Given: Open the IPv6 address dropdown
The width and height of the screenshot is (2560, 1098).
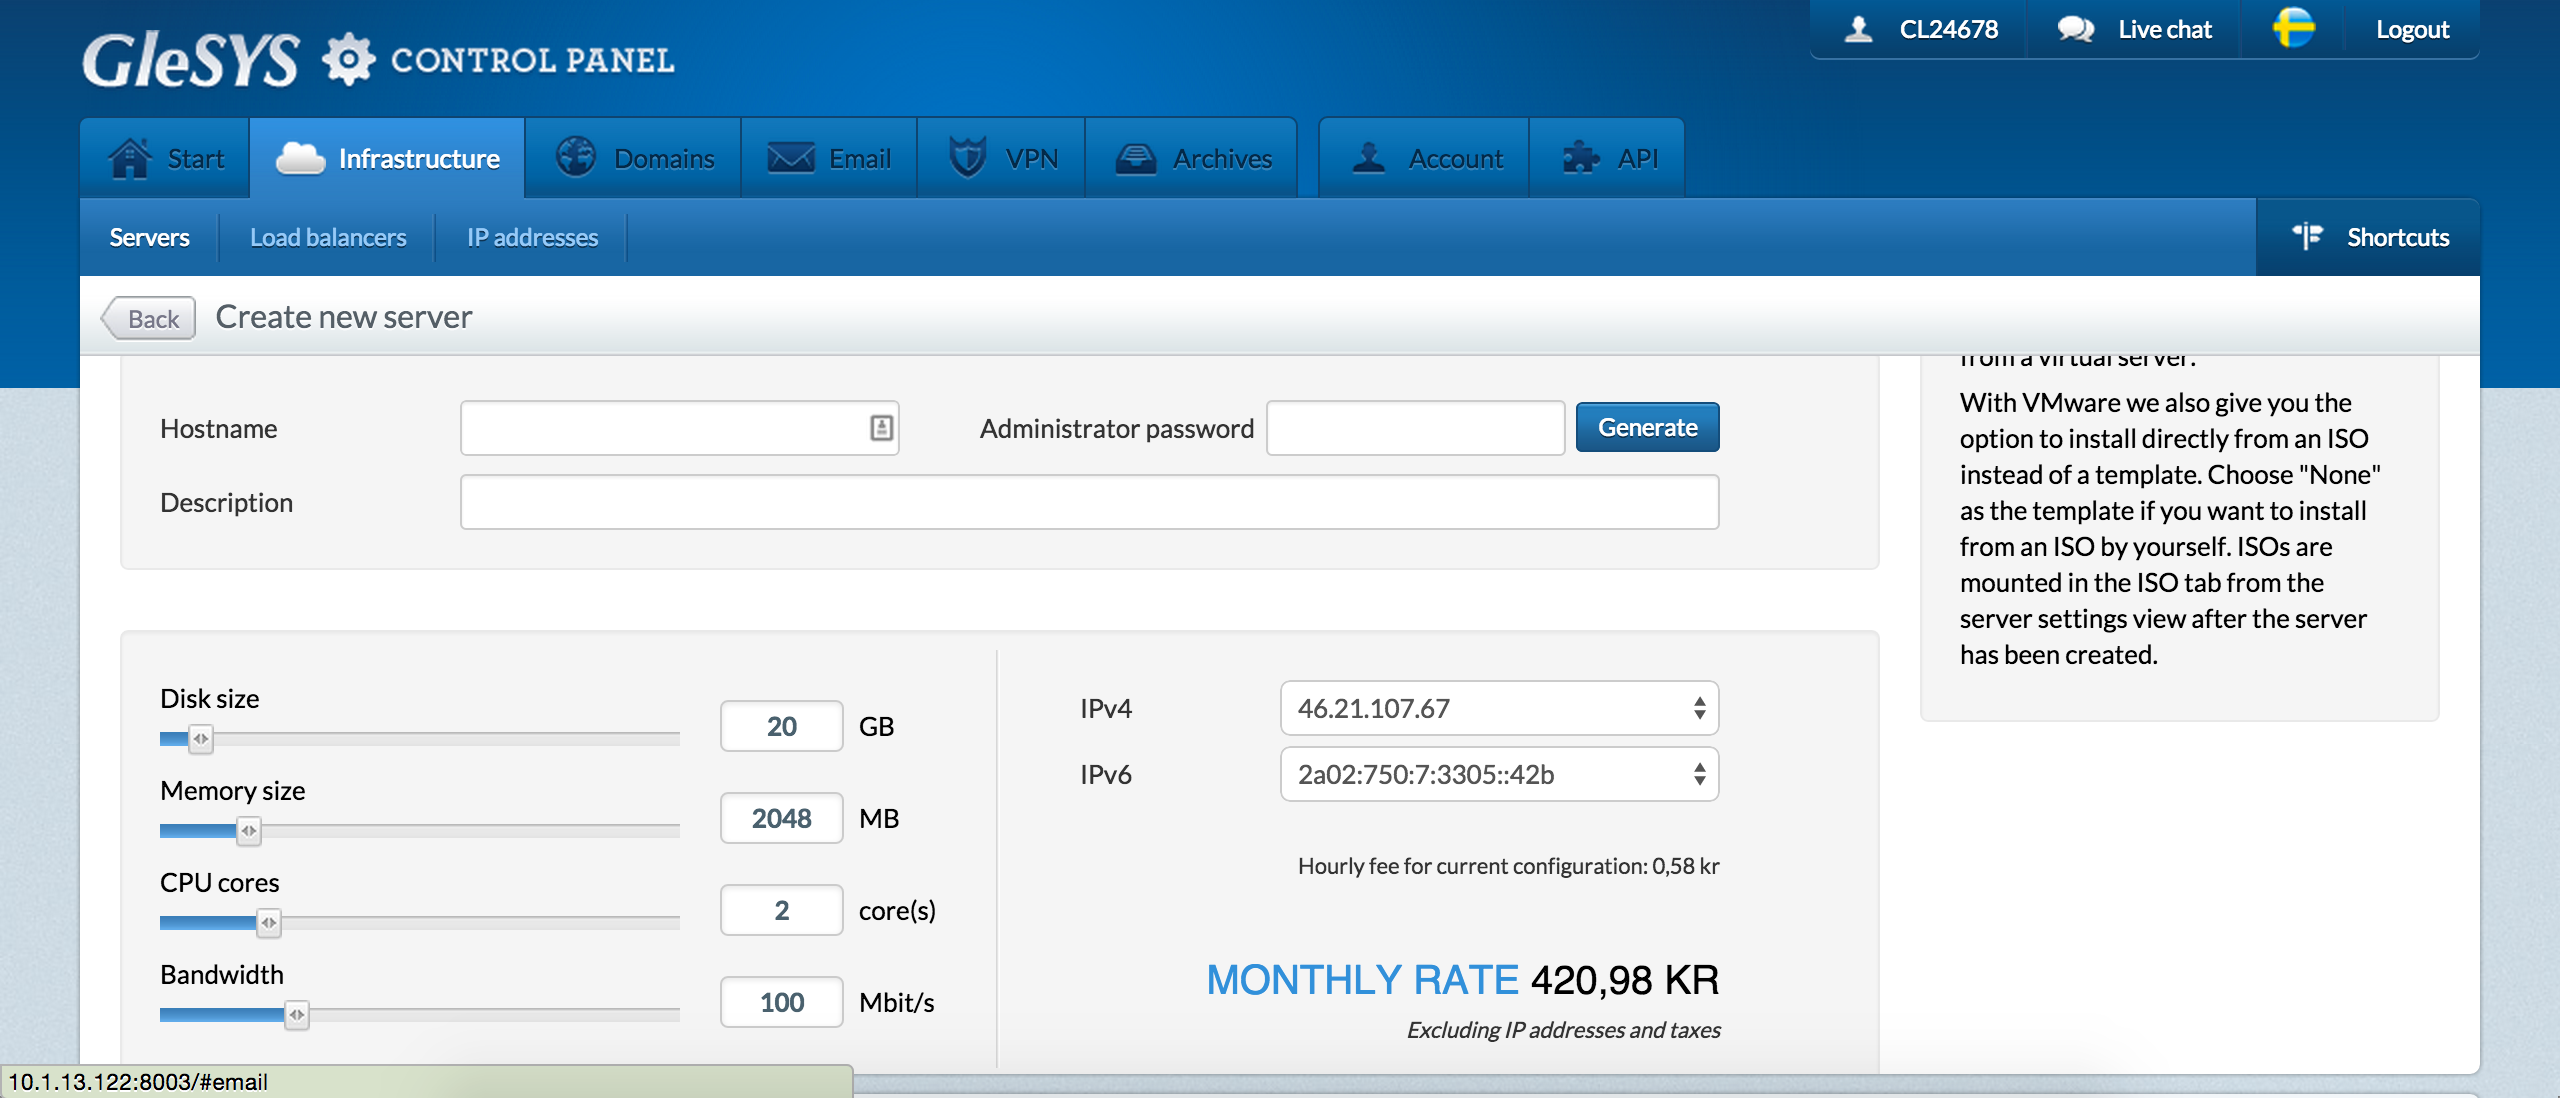Looking at the screenshot, I should (1498, 775).
